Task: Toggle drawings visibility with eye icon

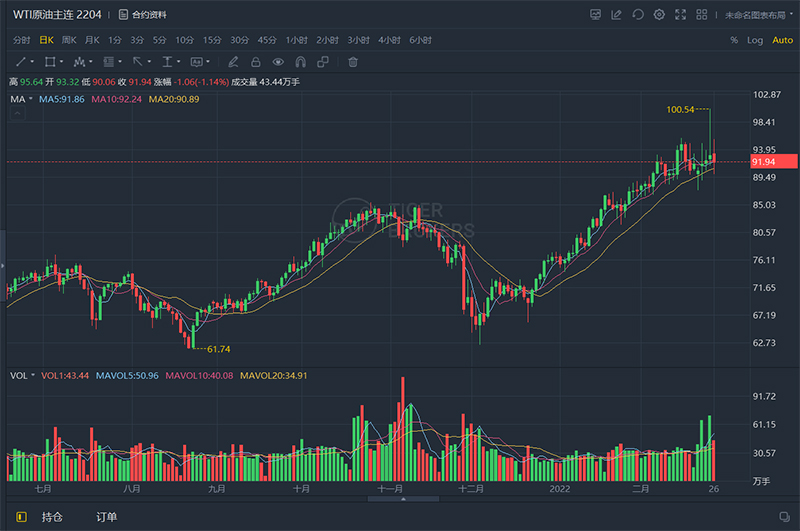Action: click(279, 62)
